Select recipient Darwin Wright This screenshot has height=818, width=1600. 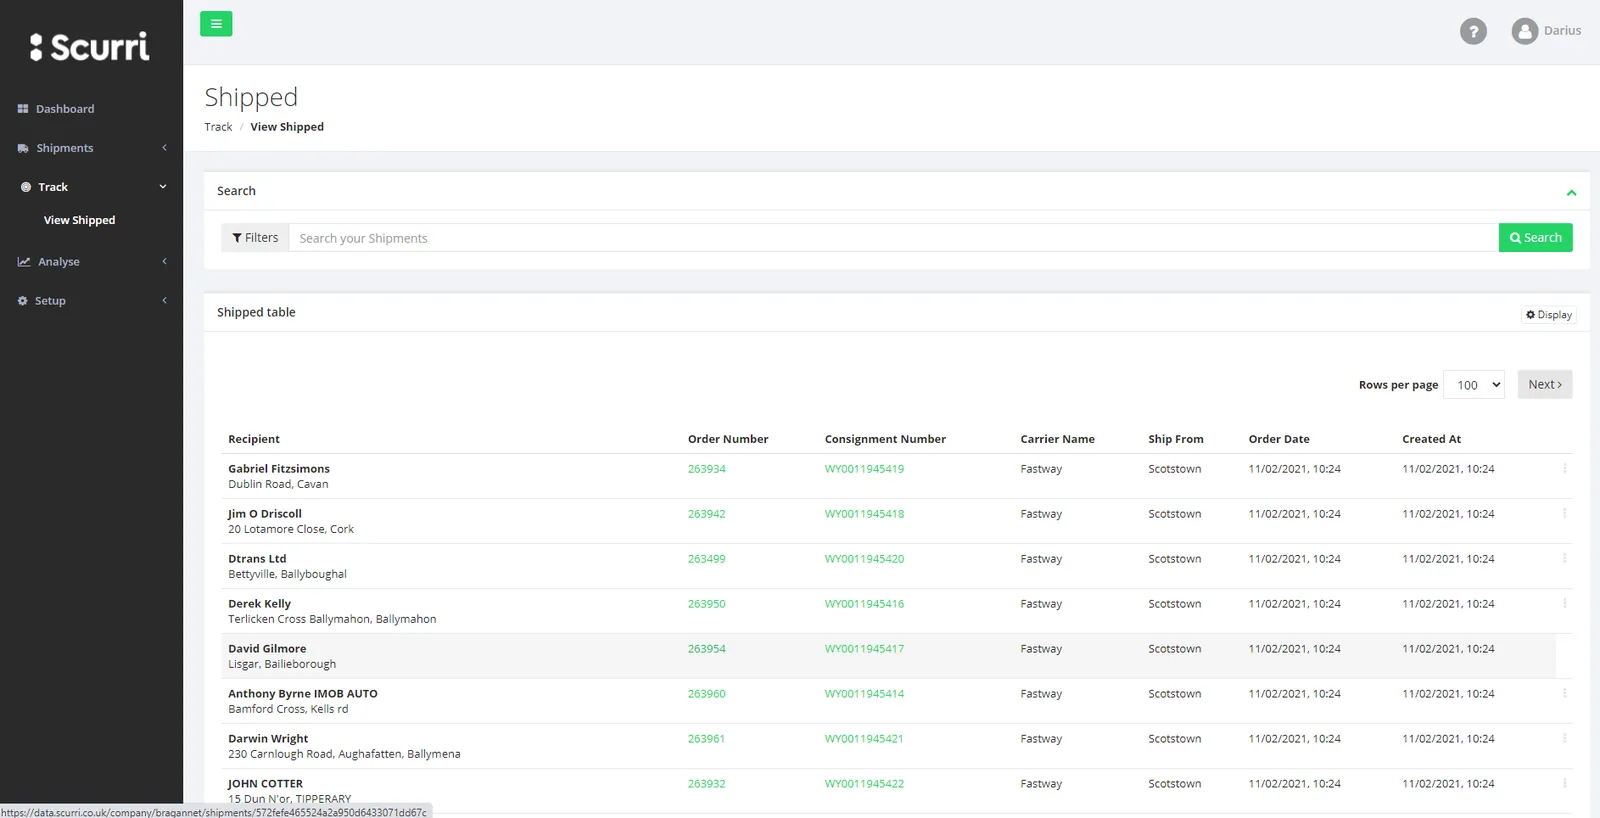tap(268, 739)
